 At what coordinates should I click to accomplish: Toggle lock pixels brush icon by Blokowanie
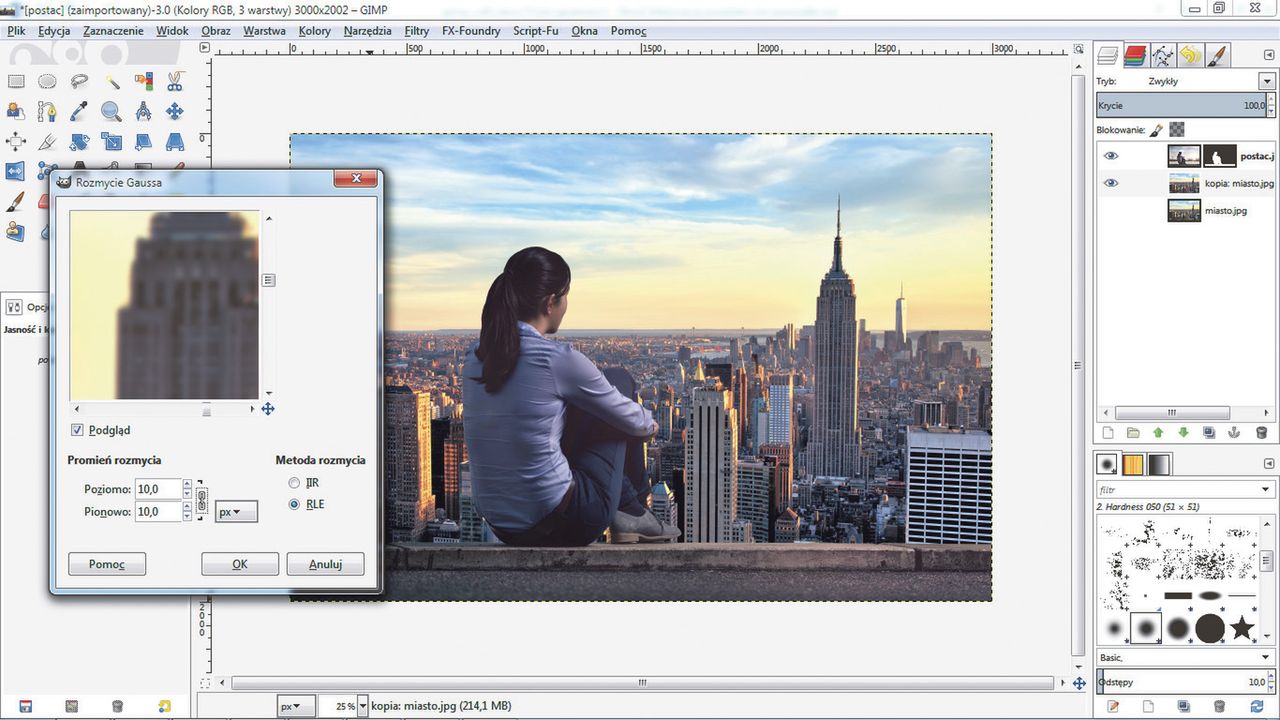(1156, 129)
